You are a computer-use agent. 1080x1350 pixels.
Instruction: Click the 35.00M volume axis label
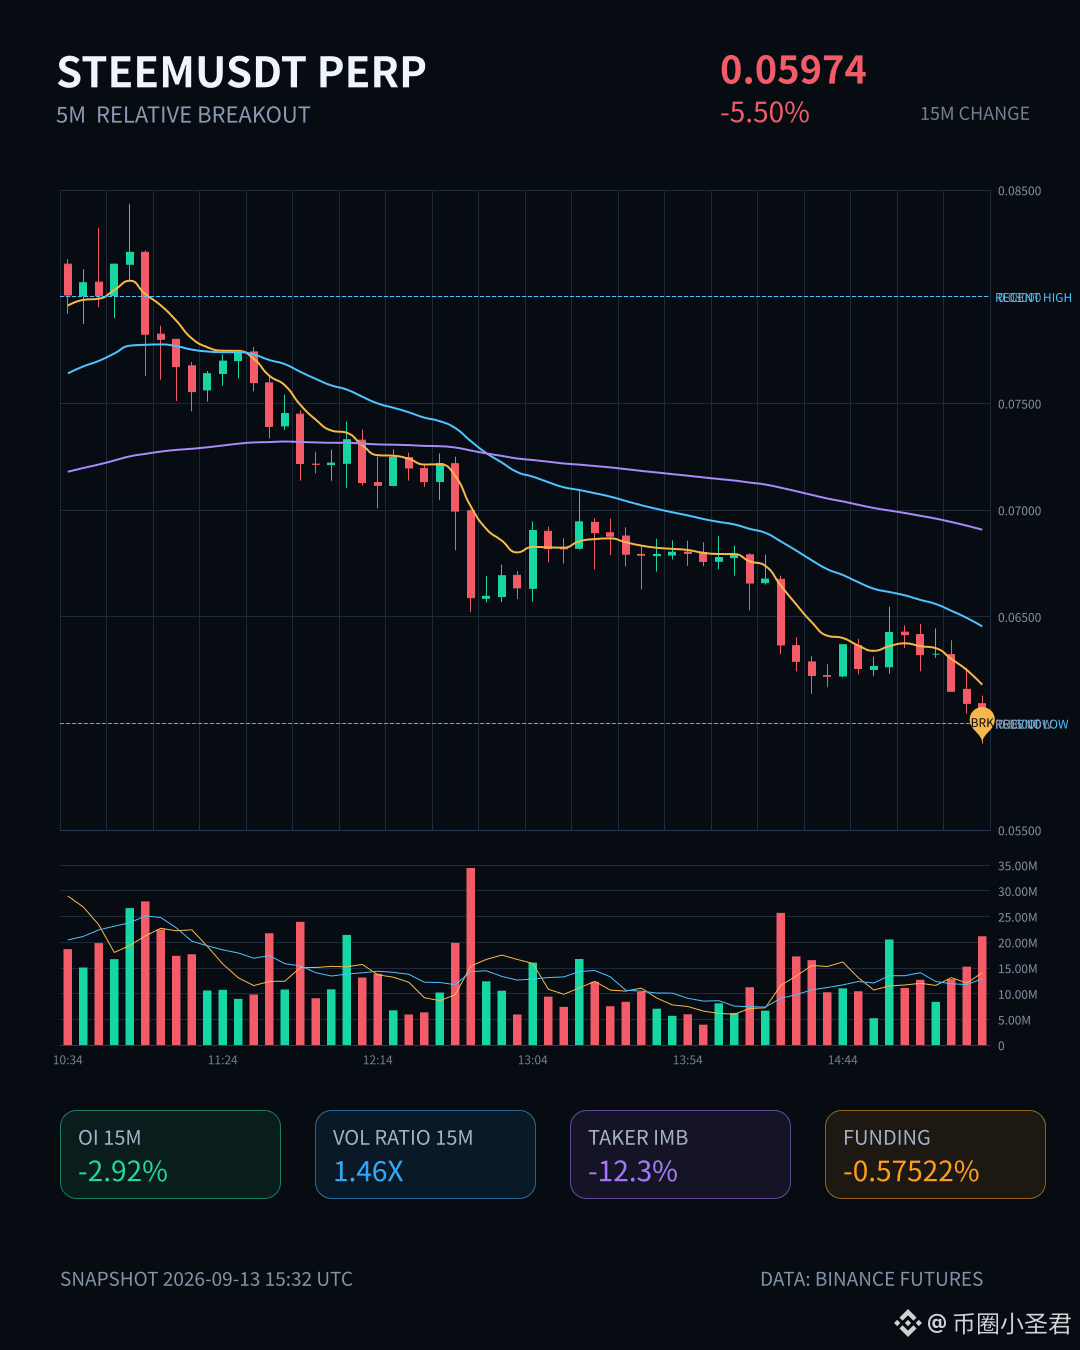click(x=1018, y=866)
